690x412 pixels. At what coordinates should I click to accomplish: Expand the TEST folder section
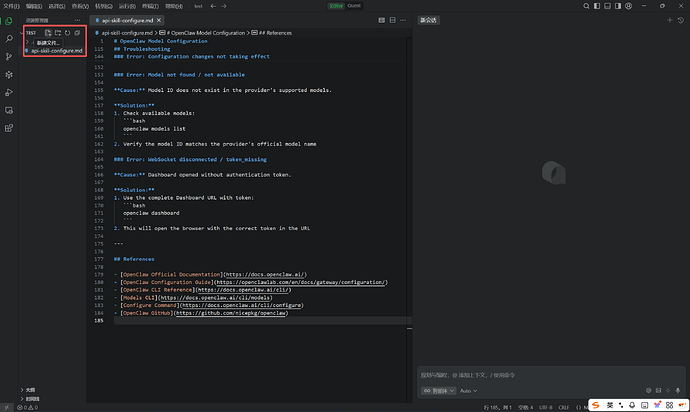coord(30,33)
